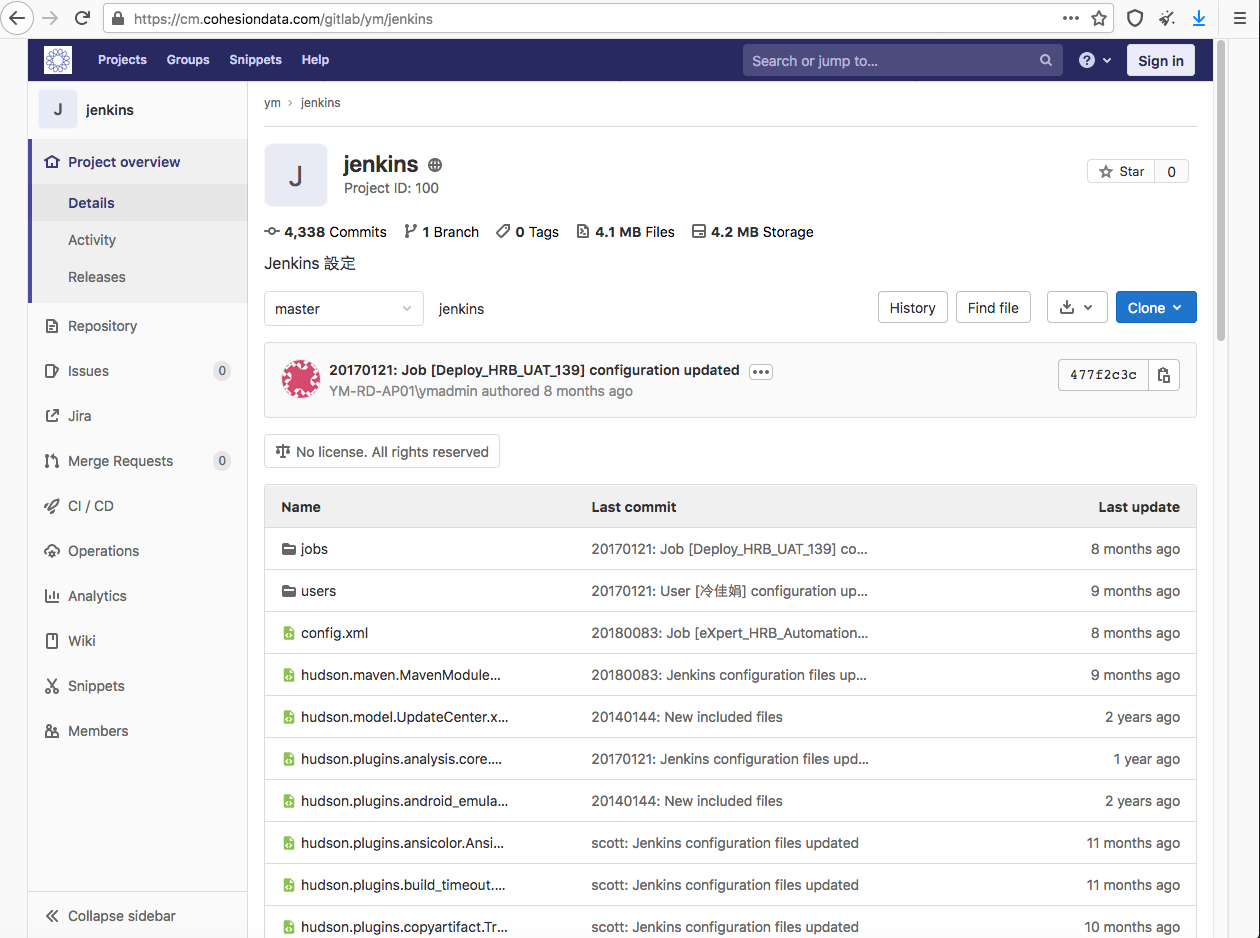Screen dimensions: 1260x938
Task: Click the public globe visibility icon
Action: point(434,165)
